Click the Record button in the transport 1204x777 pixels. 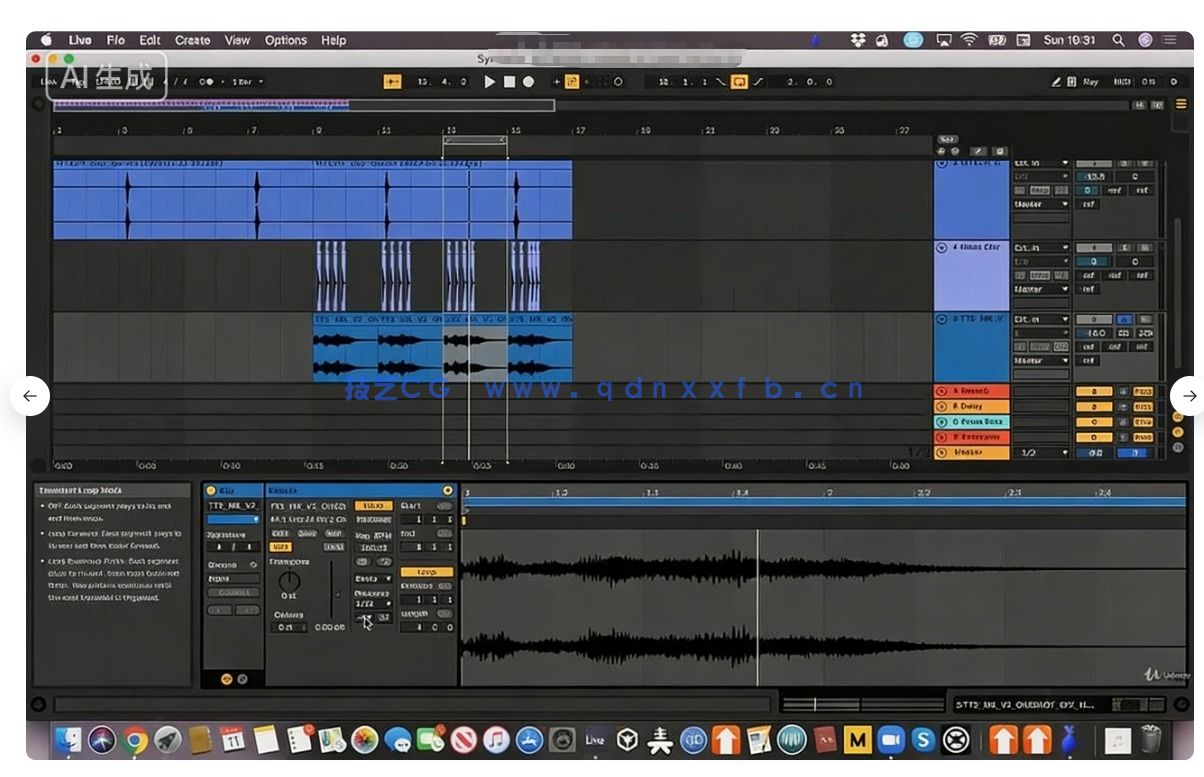click(x=527, y=82)
